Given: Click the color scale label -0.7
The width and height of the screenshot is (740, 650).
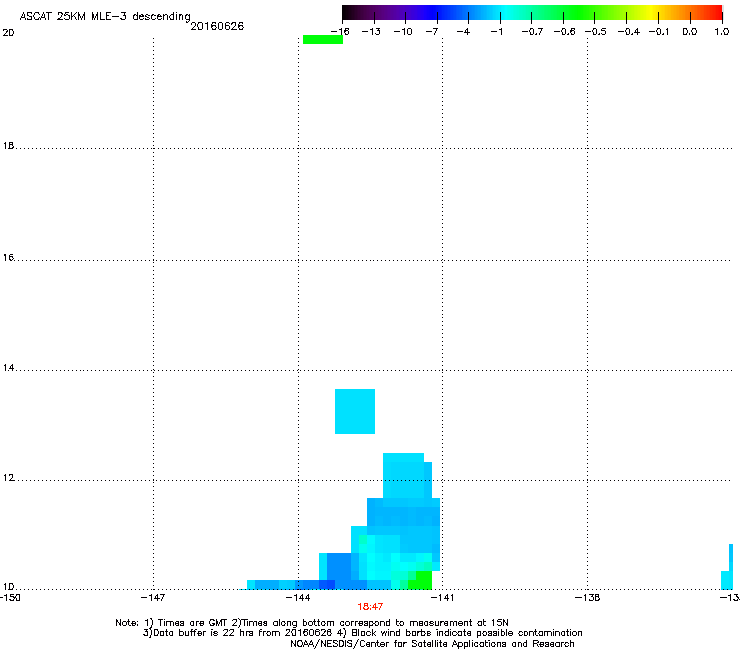Looking at the screenshot, I should coord(532,32).
